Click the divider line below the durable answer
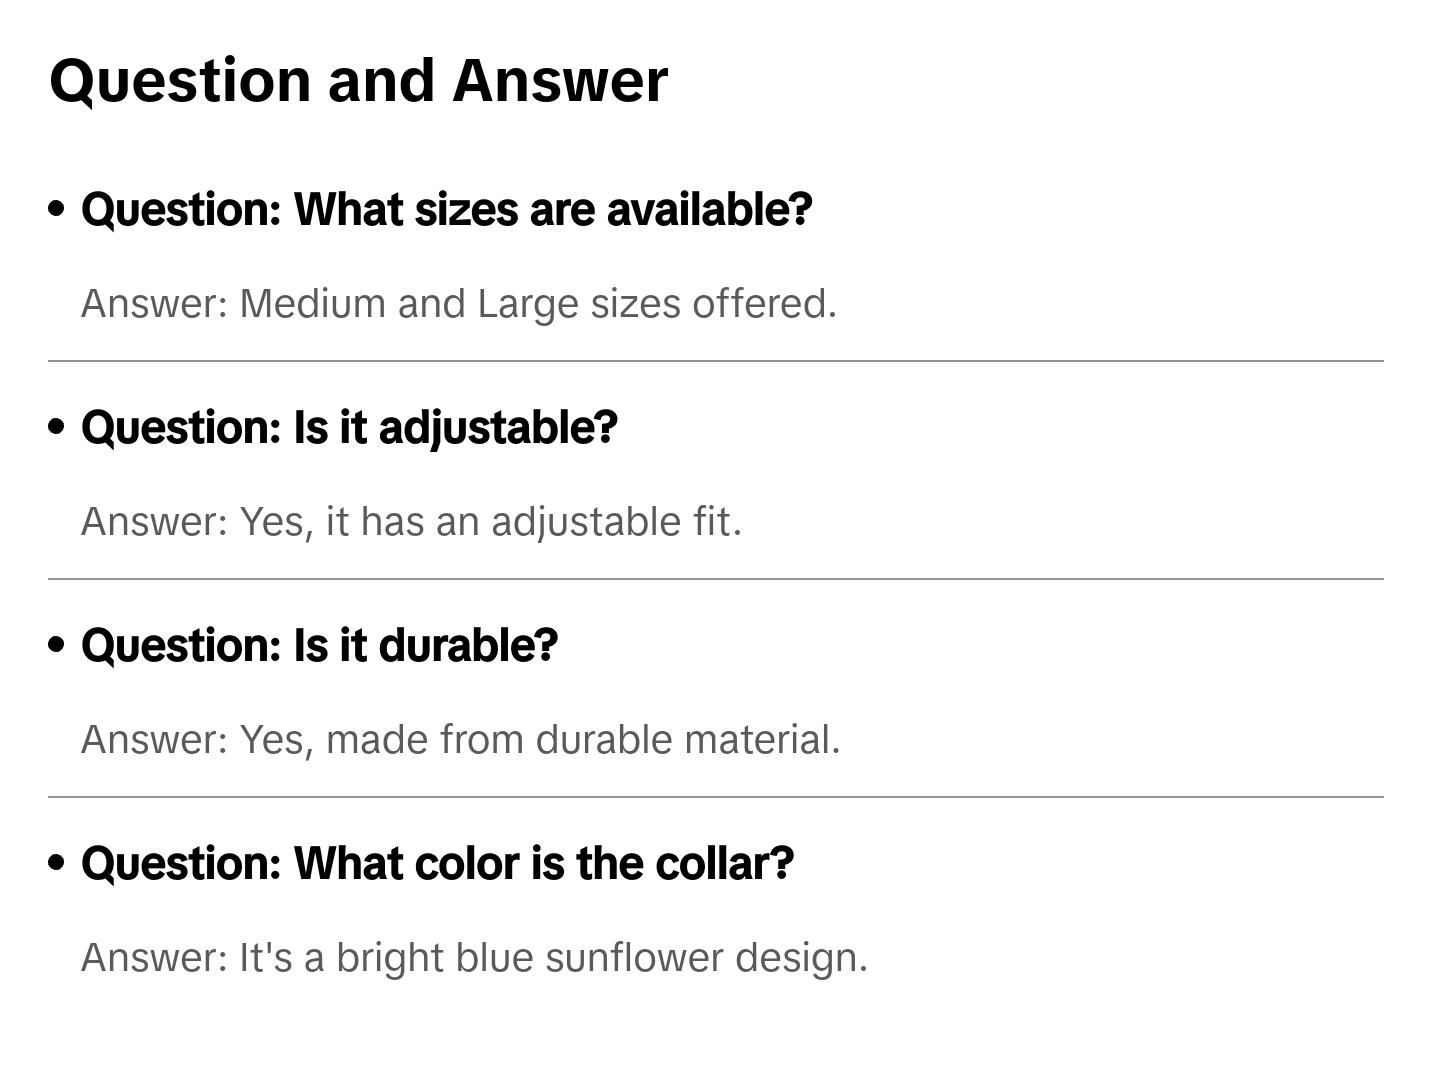 click(715, 797)
